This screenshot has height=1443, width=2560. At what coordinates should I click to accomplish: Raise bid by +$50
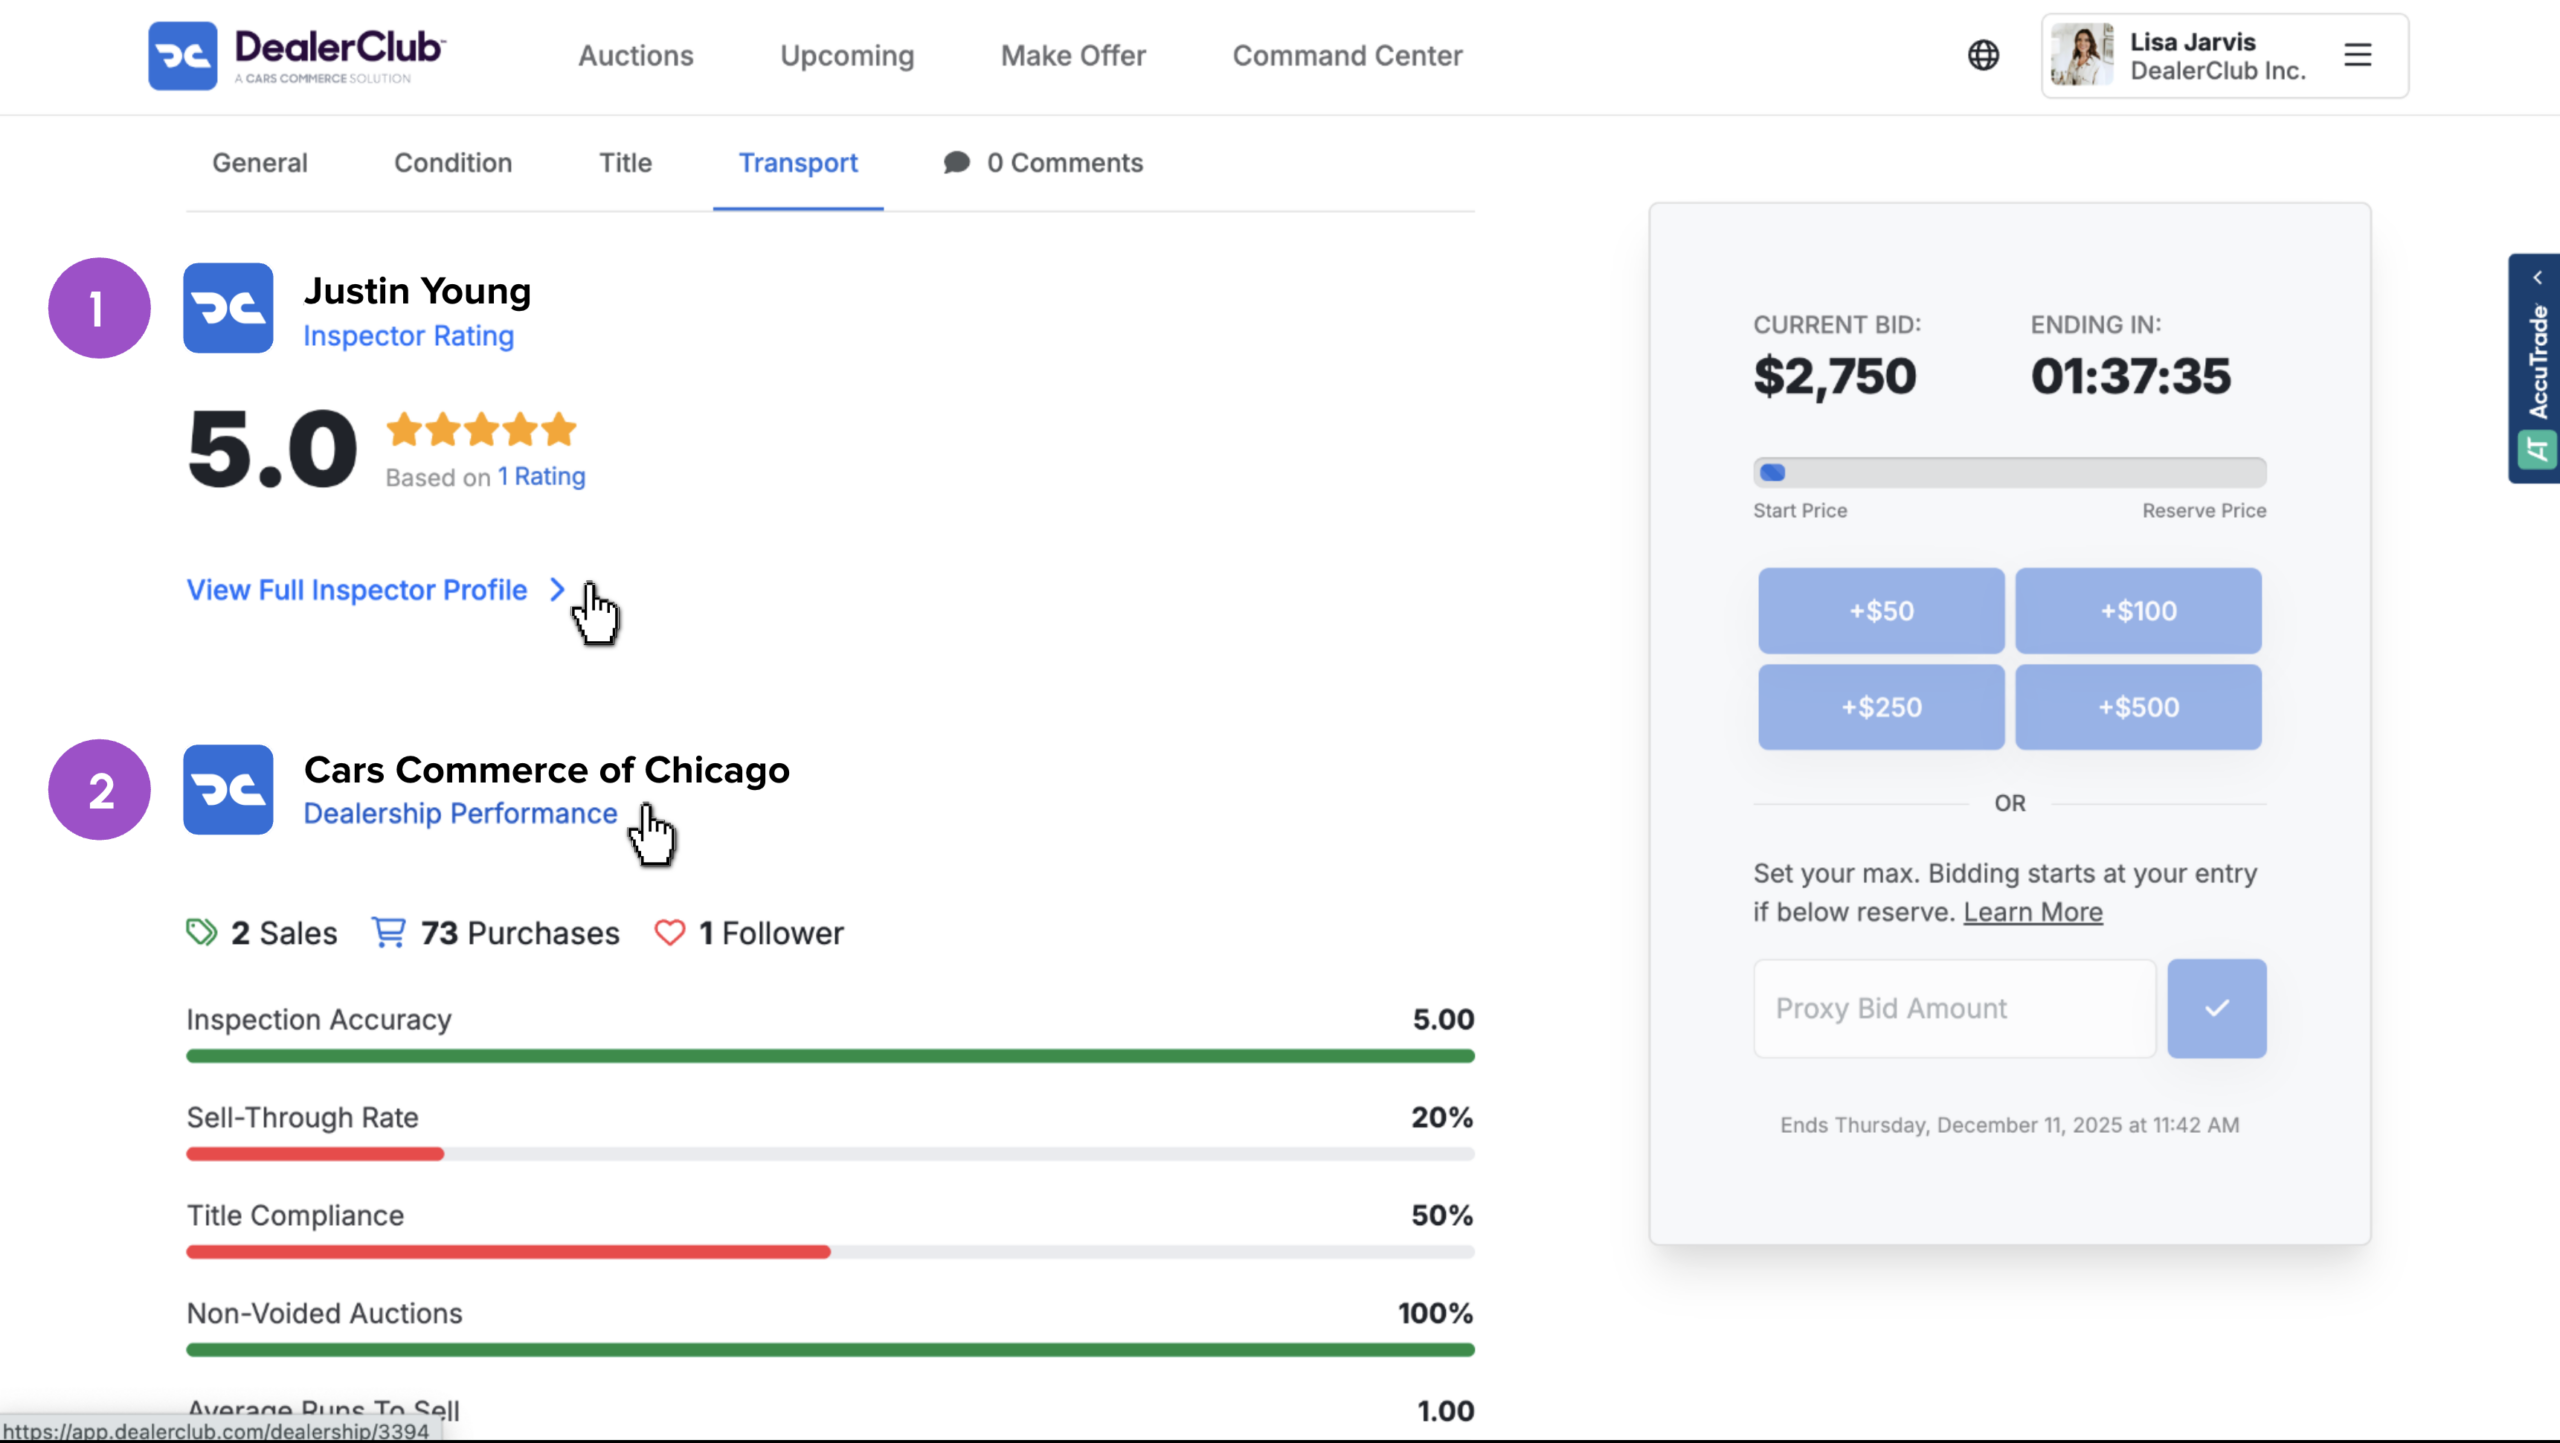click(1881, 611)
